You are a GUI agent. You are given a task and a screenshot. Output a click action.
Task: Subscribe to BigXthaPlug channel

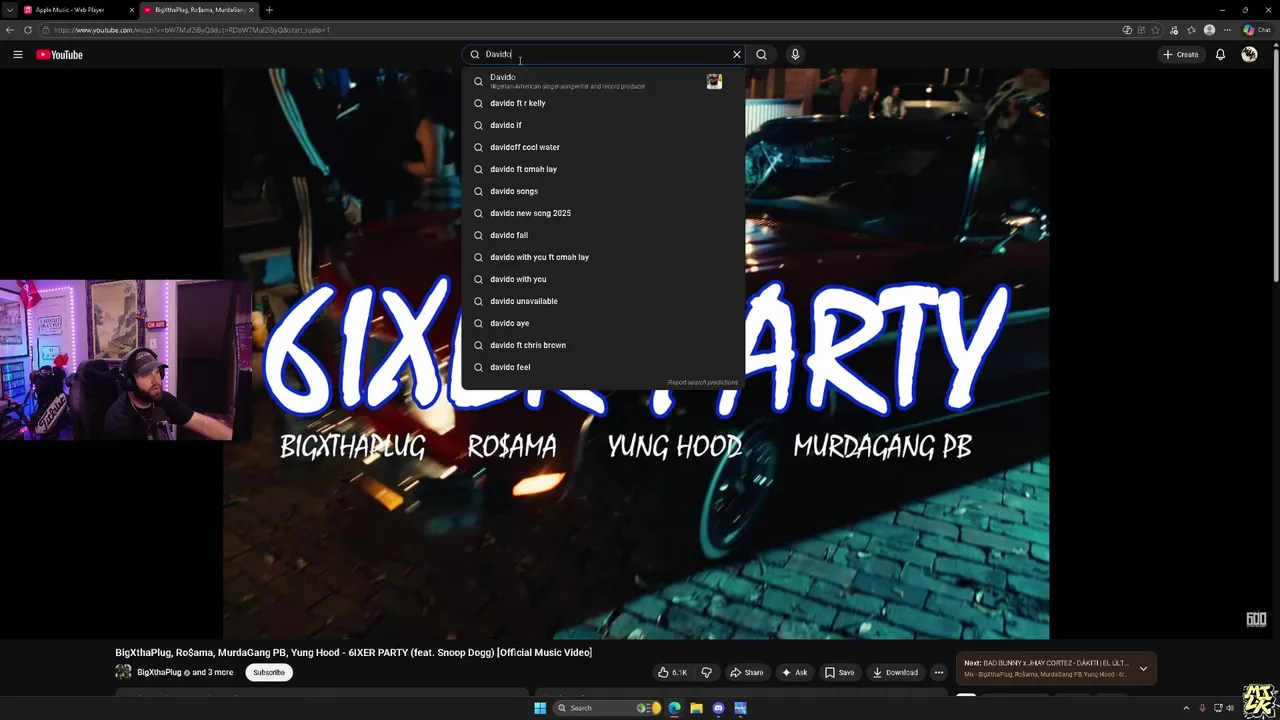click(269, 672)
